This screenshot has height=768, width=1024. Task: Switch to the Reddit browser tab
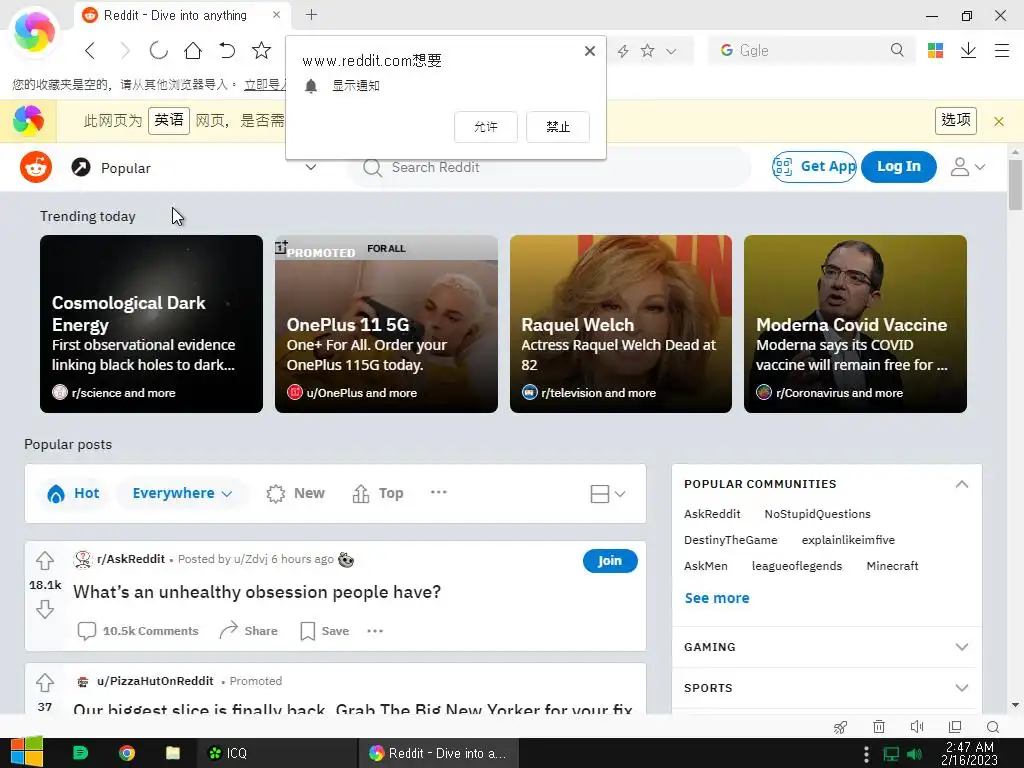tap(184, 15)
